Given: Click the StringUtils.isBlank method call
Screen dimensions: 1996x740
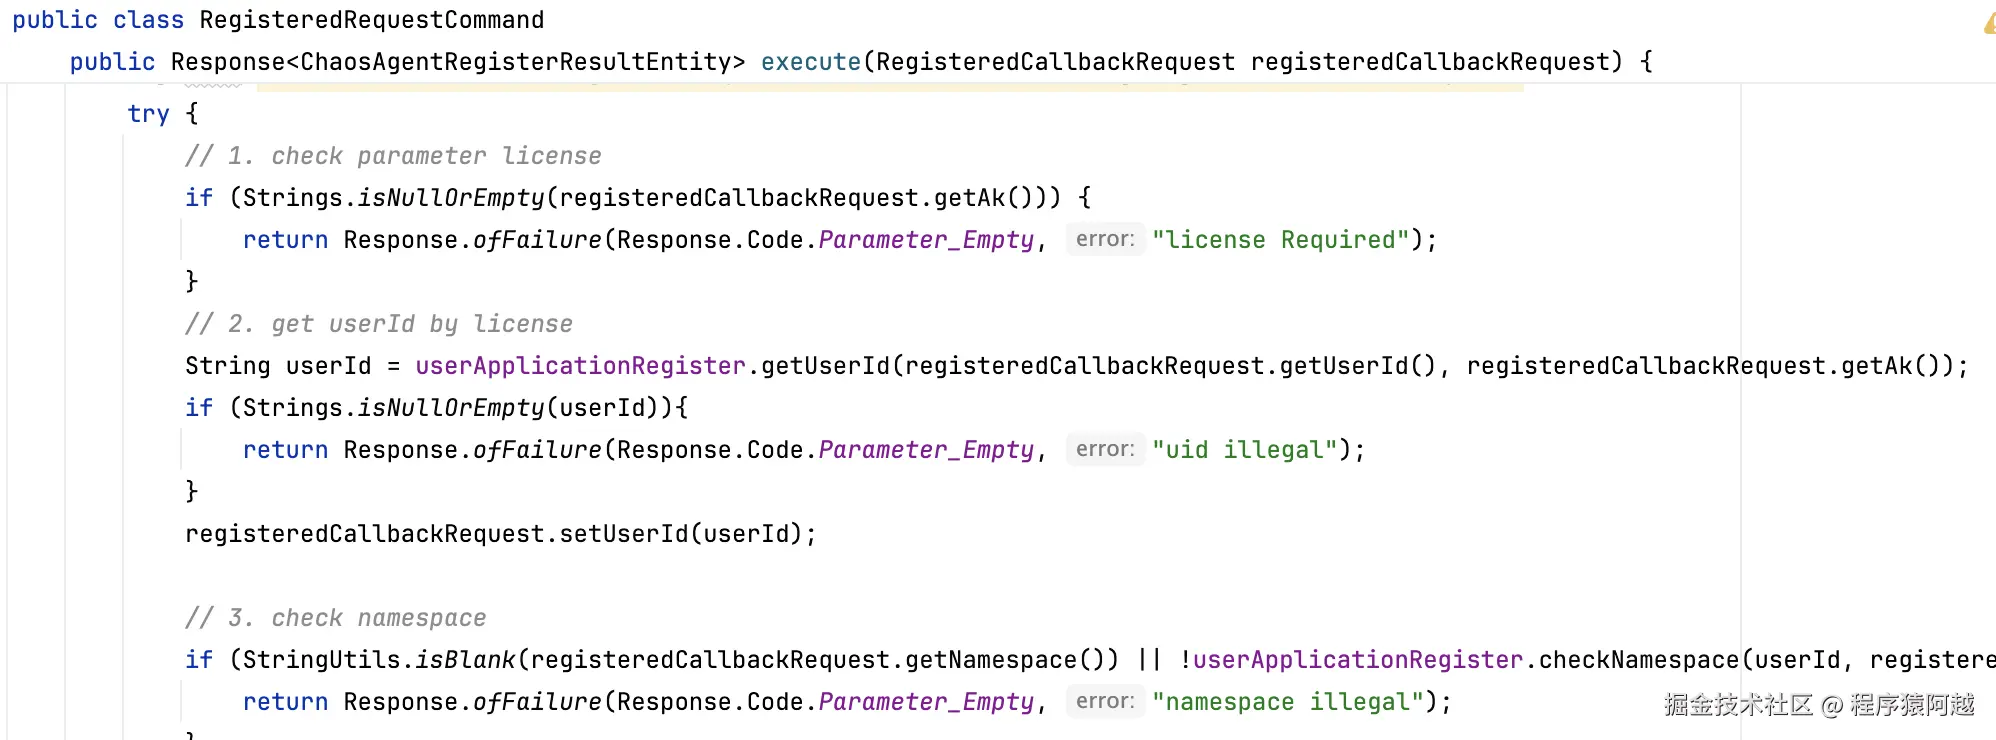Looking at the screenshot, I should pyautogui.click(x=379, y=660).
